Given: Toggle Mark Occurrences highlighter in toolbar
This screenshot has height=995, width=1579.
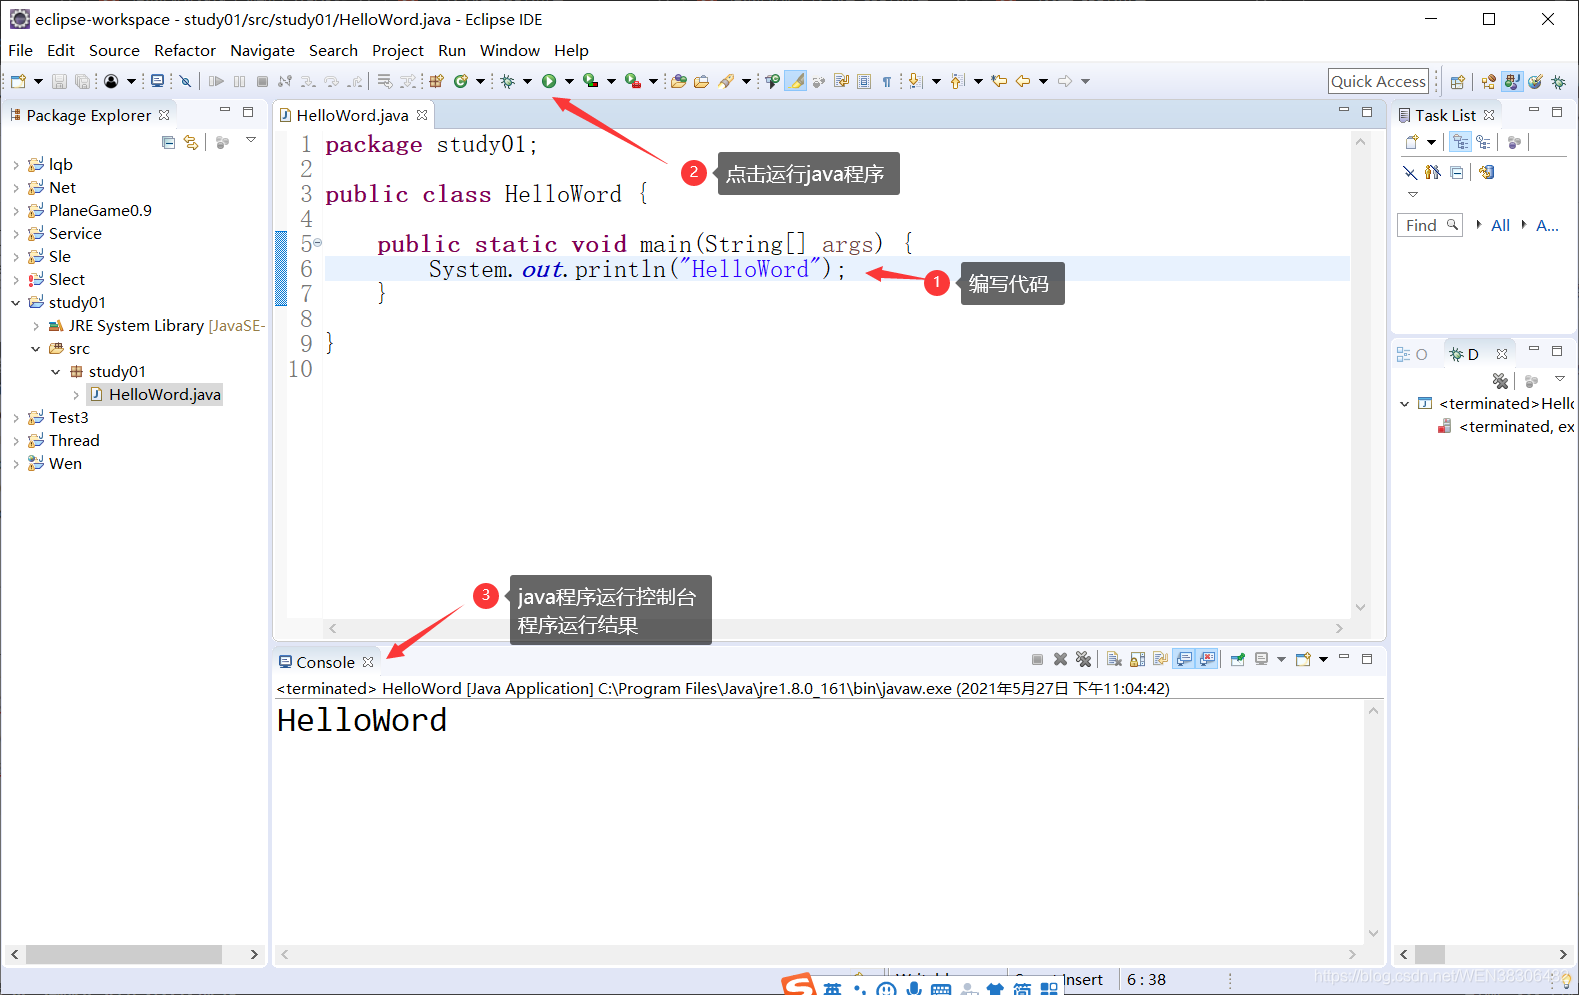Looking at the screenshot, I should [795, 81].
